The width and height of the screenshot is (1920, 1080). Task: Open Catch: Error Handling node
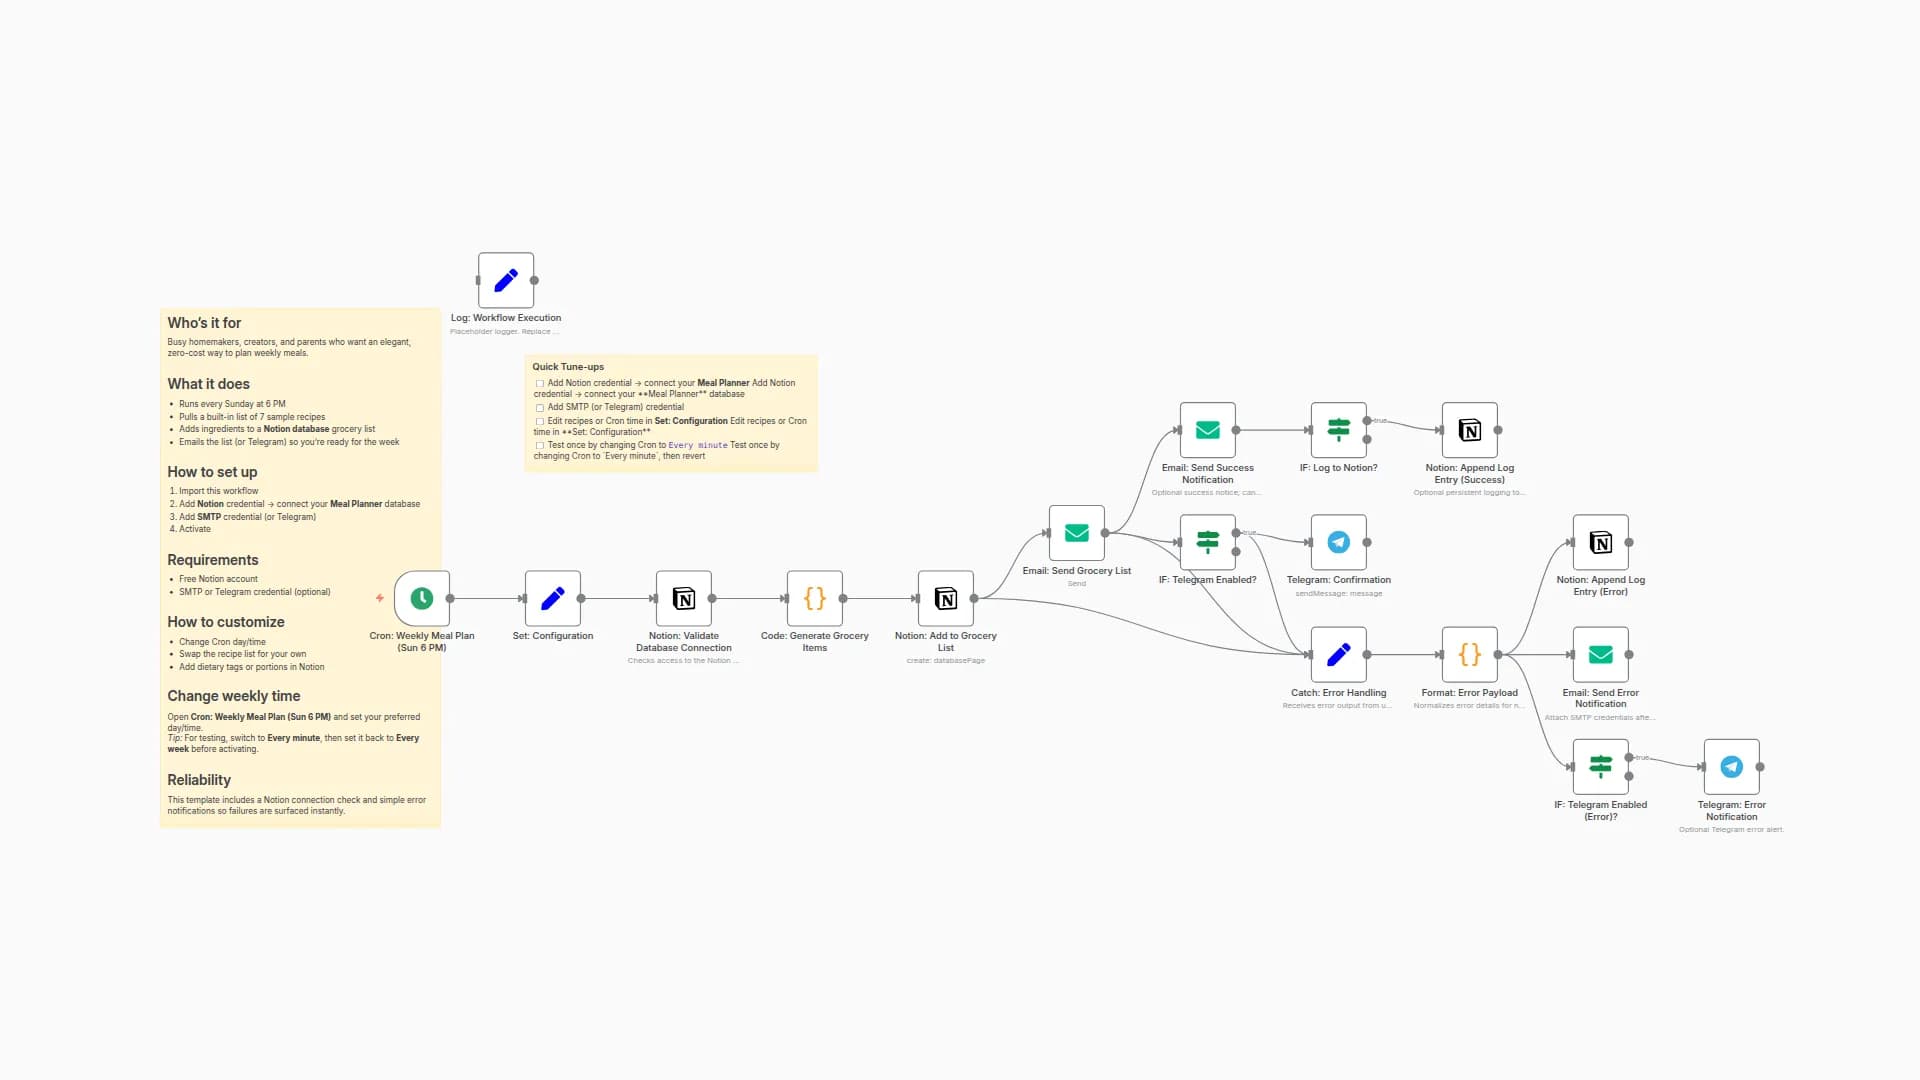1338,654
